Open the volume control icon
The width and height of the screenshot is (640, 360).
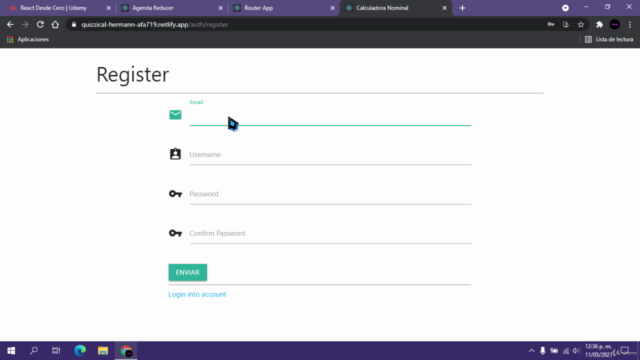[576, 351]
